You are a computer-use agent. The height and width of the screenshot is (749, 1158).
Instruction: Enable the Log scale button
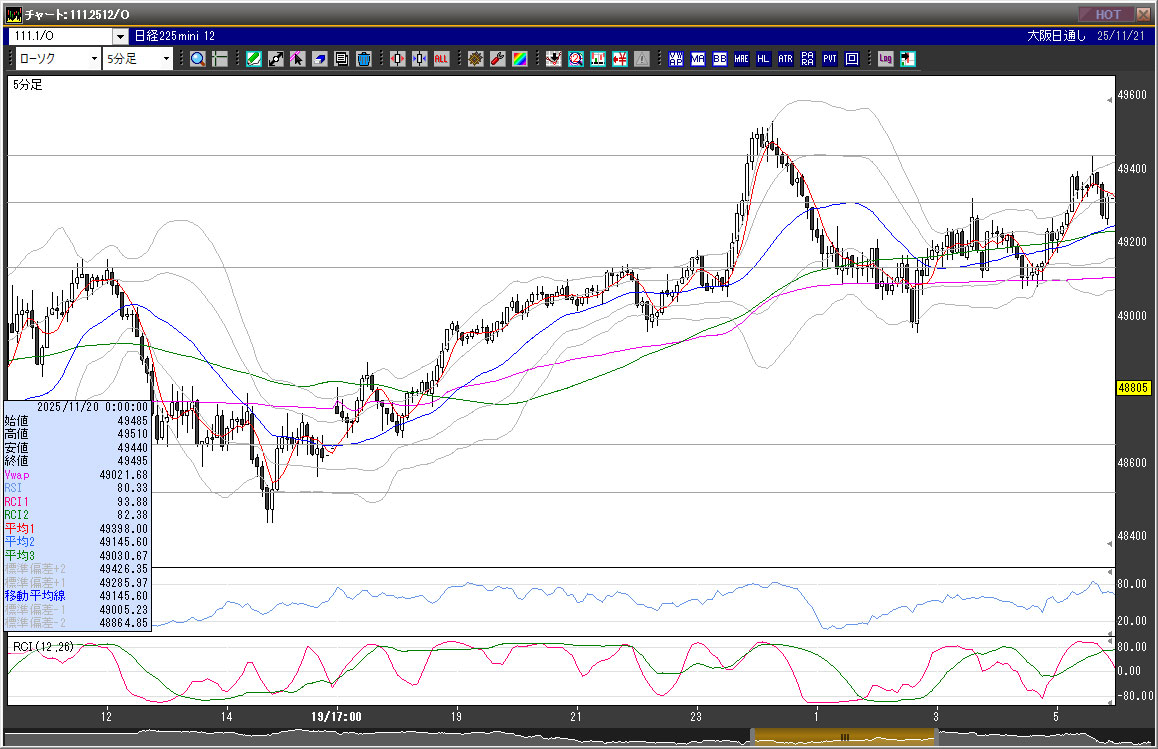coord(885,59)
